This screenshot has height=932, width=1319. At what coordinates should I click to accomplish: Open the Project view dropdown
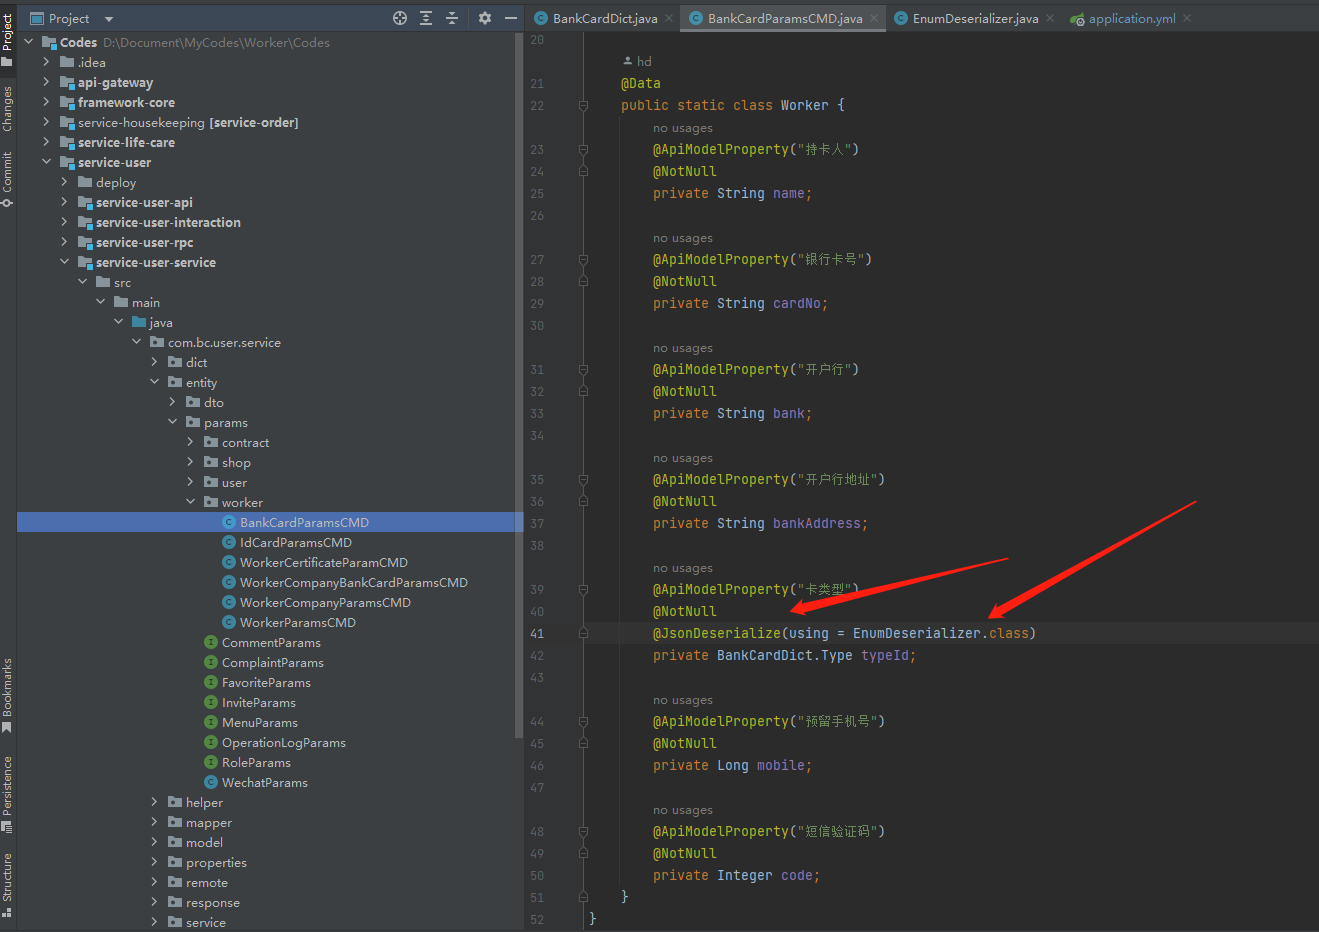109,19
